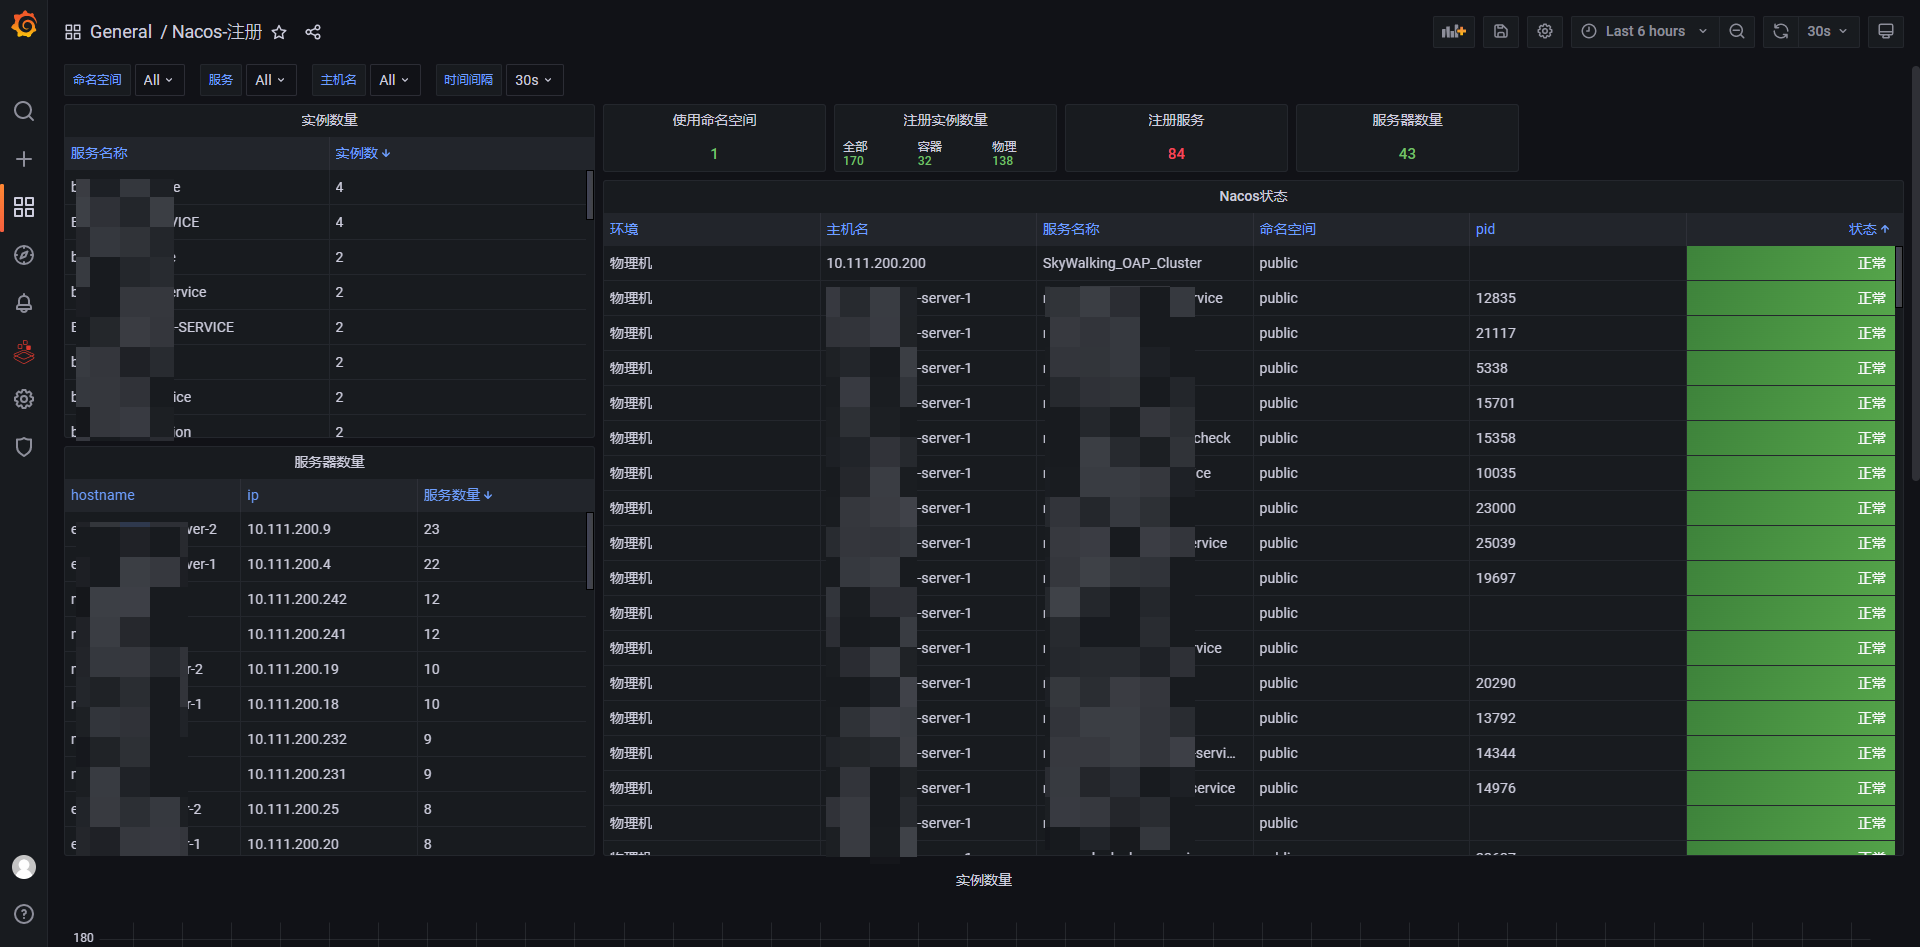
Task: Open the 实例数量 table panel title menu
Action: [329, 120]
